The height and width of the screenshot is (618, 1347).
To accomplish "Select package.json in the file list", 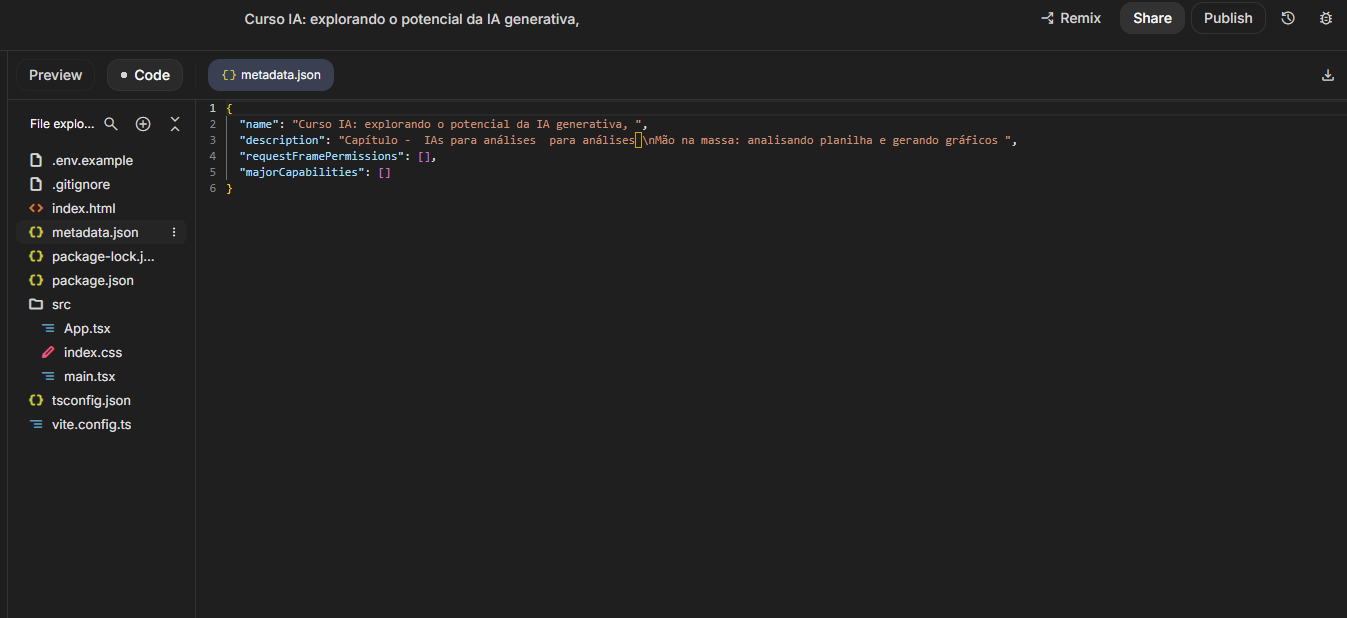I will pos(92,280).
